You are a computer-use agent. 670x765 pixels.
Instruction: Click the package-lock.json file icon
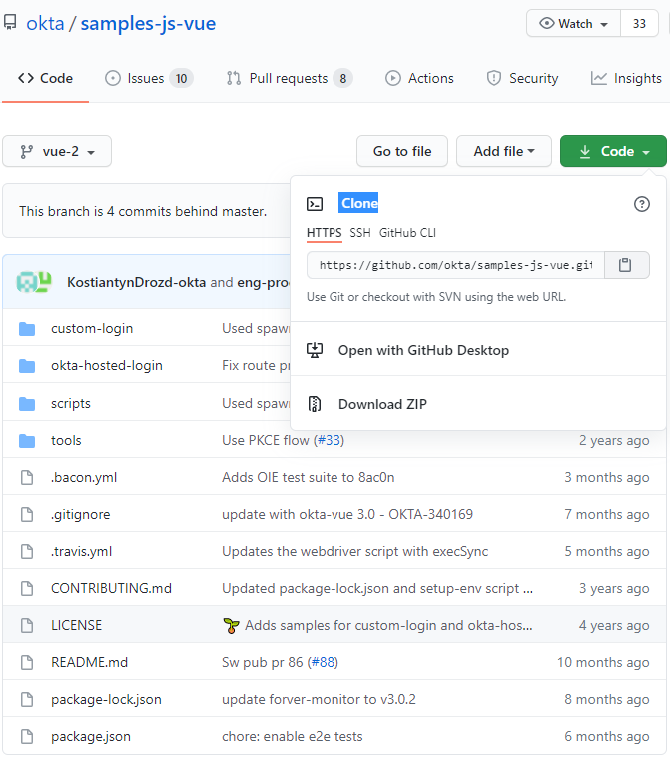point(27,700)
